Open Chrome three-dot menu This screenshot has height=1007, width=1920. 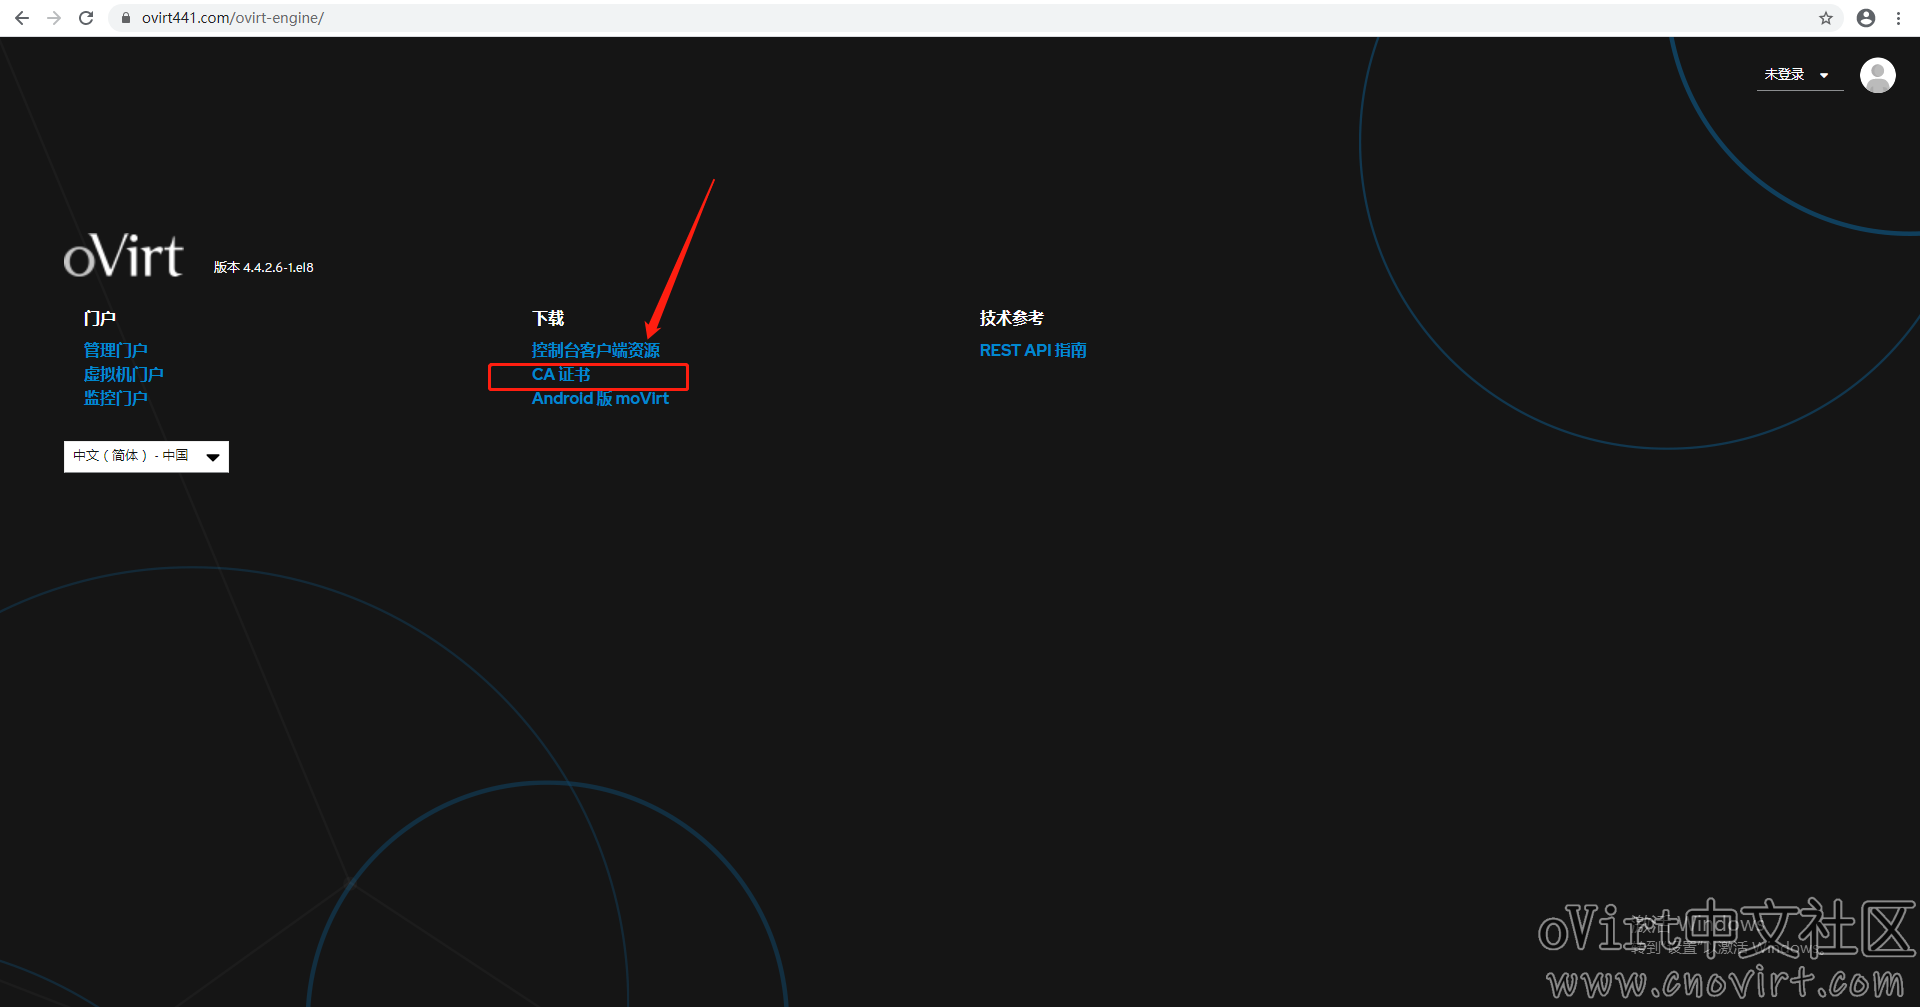(1898, 18)
